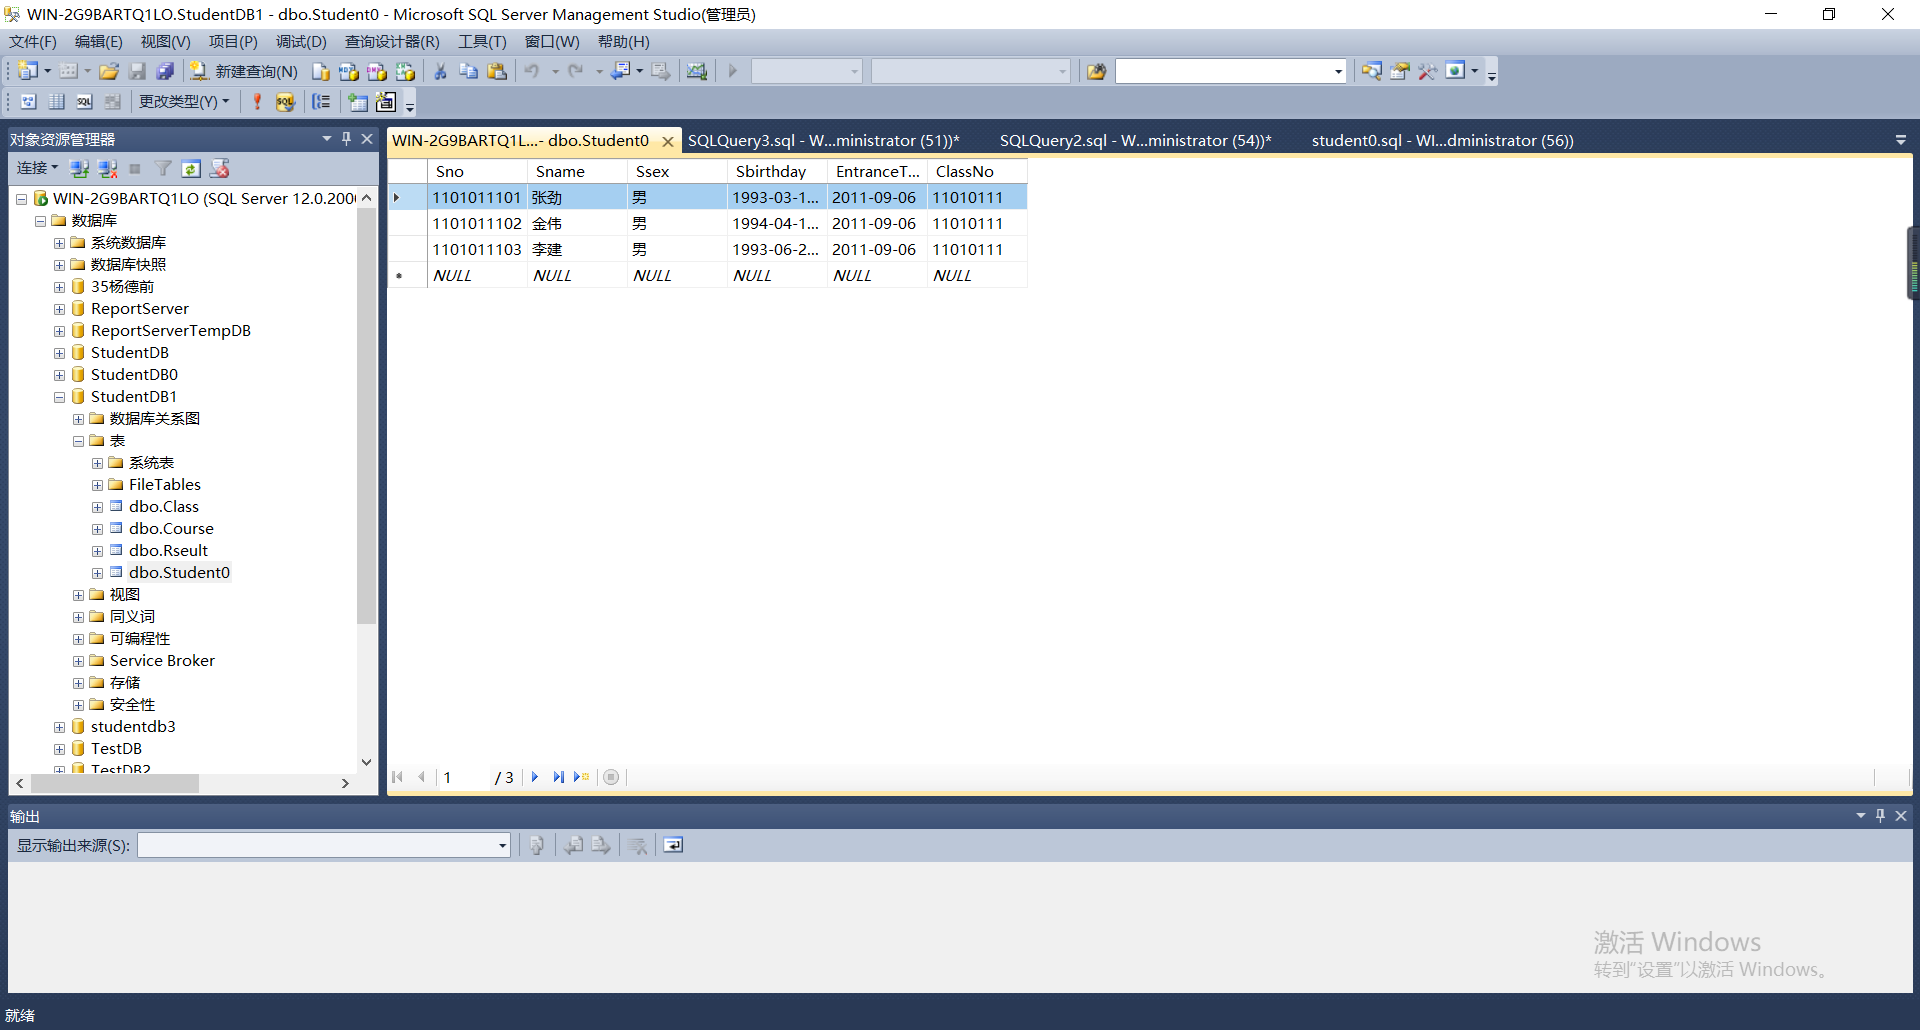Select cell with Sno 1101011102

click(477, 223)
